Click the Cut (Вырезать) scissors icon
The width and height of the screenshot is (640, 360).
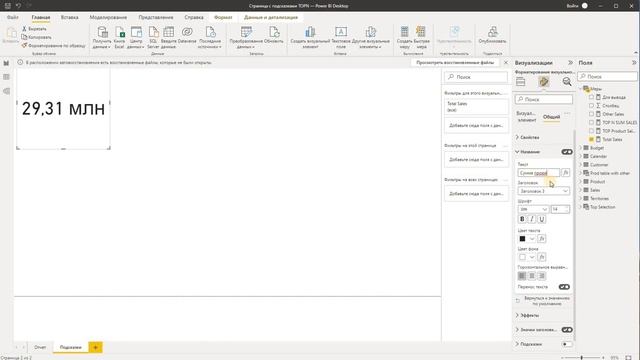24,29
